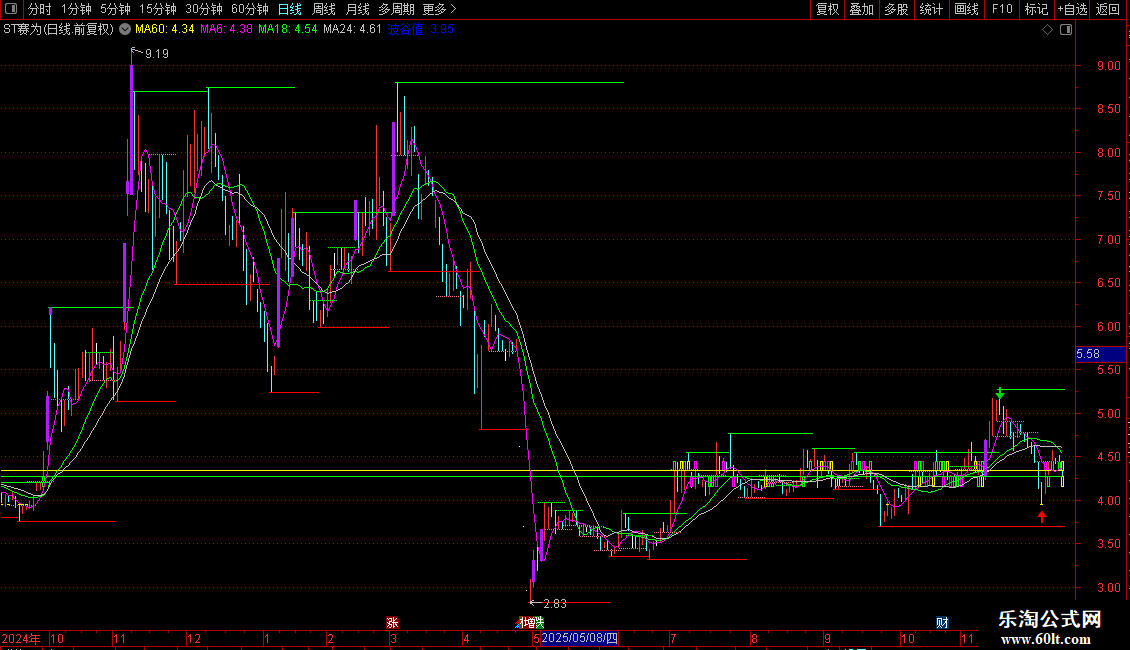The height and width of the screenshot is (650, 1130).
Task: Open the 复权 adjustment menu
Action: [x=827, y=9]
